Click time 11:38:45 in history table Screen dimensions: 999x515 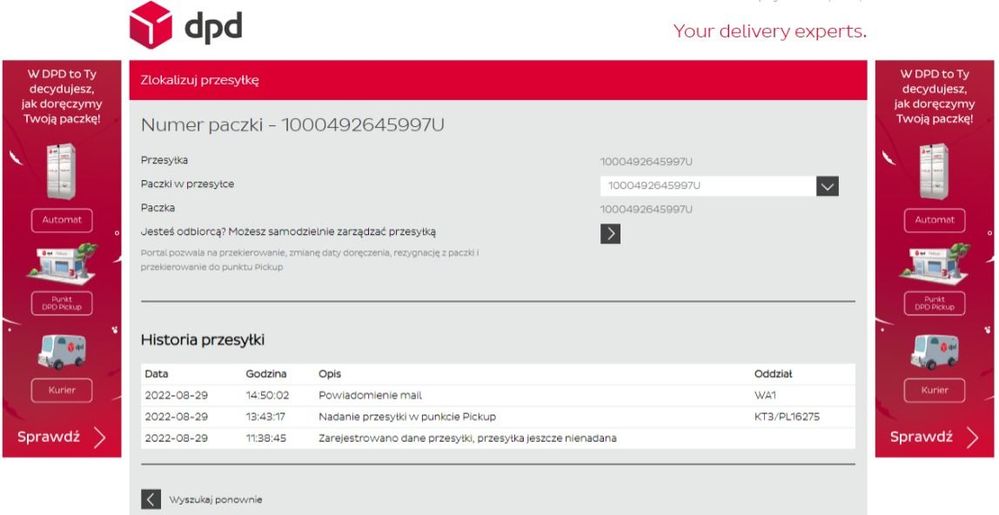click(266, 439)
